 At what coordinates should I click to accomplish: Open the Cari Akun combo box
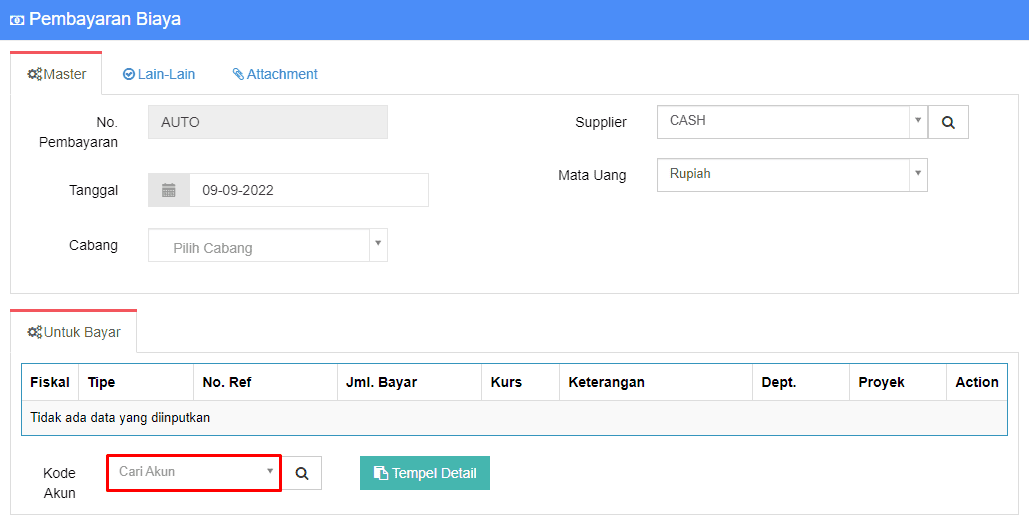pyautogui.click(x=194, y=472)
